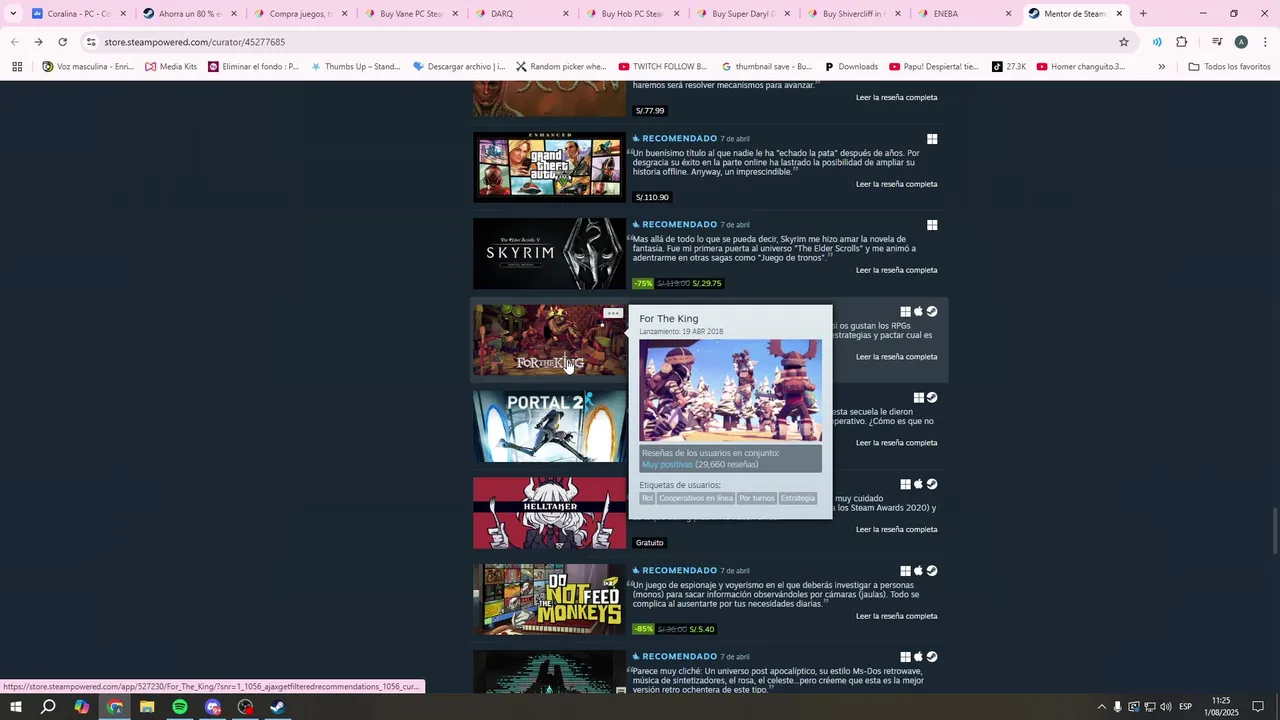Screen dimensions: 1280x720
Task: Reload the Steam curator page
Action: point(62,42)
